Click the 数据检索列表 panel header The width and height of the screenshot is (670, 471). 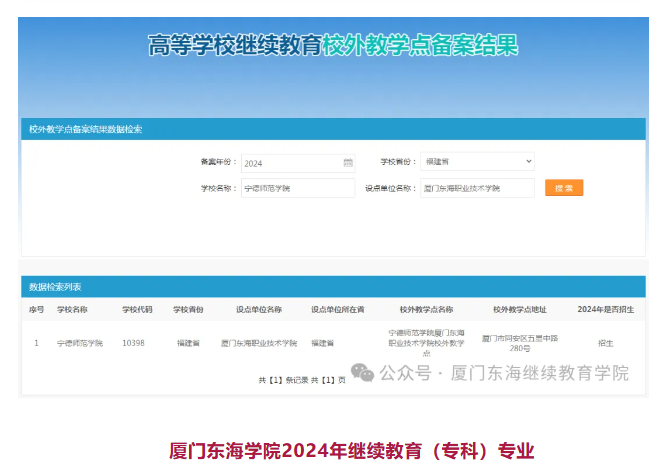pyautogui.click(x=56, y=287)
